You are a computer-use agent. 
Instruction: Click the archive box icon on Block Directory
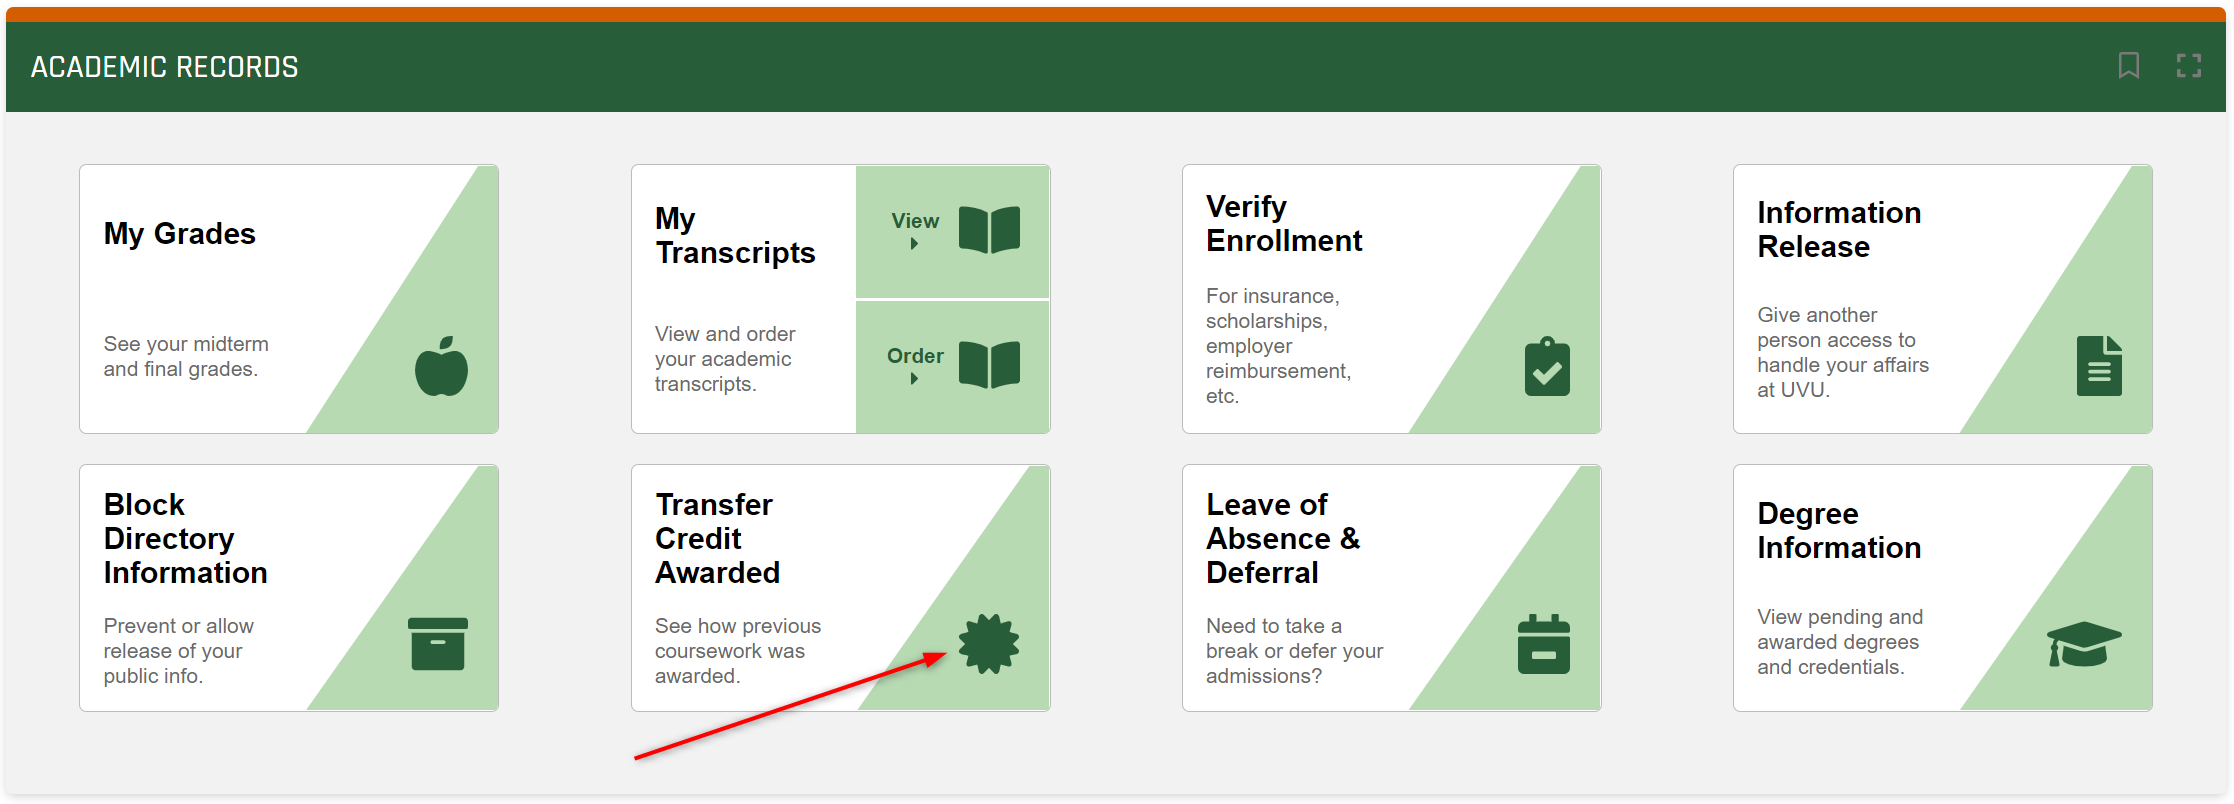pos(437,644)
